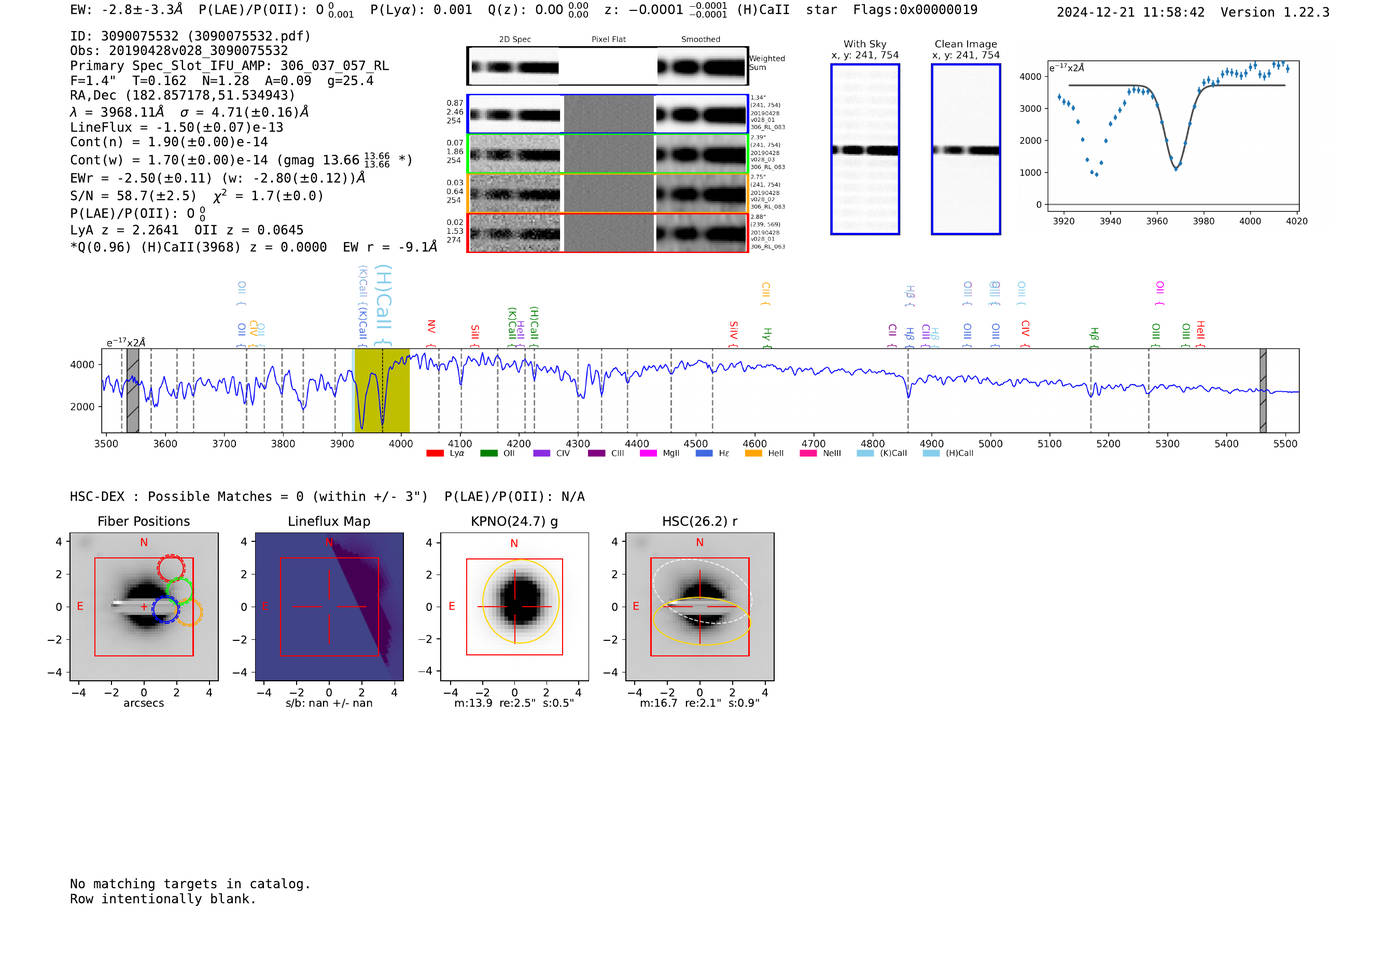Click the orange dashed fiber circle
This screenshot has width=1400, height=953.
coord(189,612)
